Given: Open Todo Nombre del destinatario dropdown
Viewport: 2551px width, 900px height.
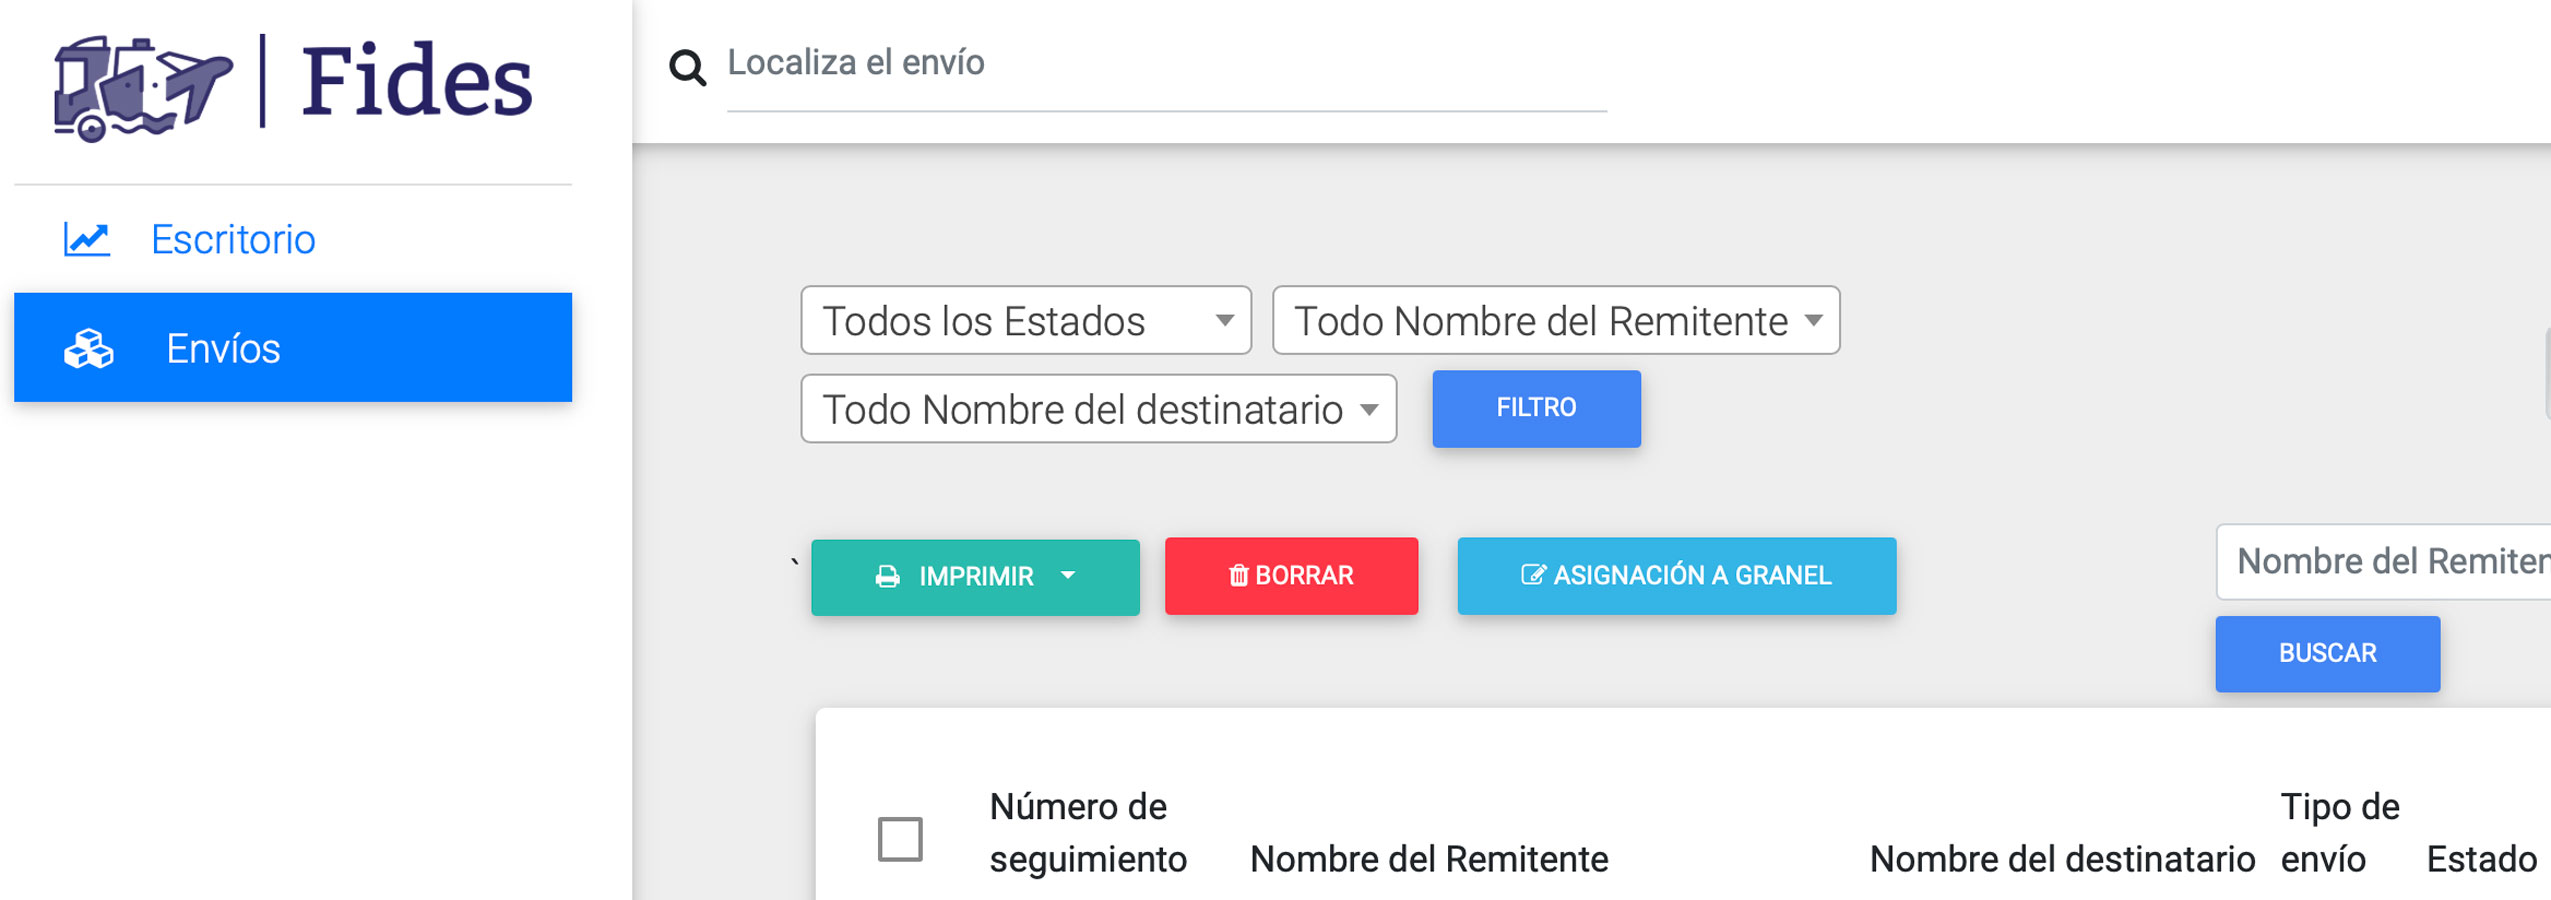Looking at the screenshot, I should 1098,409.
